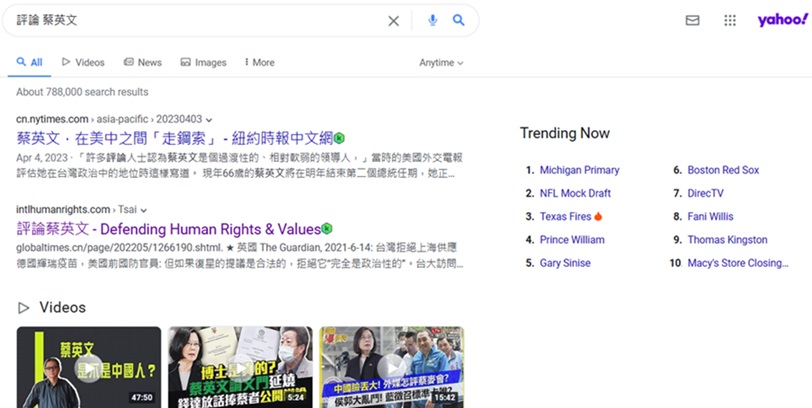Open the apps grid icon
This screenshot has width=812, height=408.
pyautogui.click(x=730, y=20)
